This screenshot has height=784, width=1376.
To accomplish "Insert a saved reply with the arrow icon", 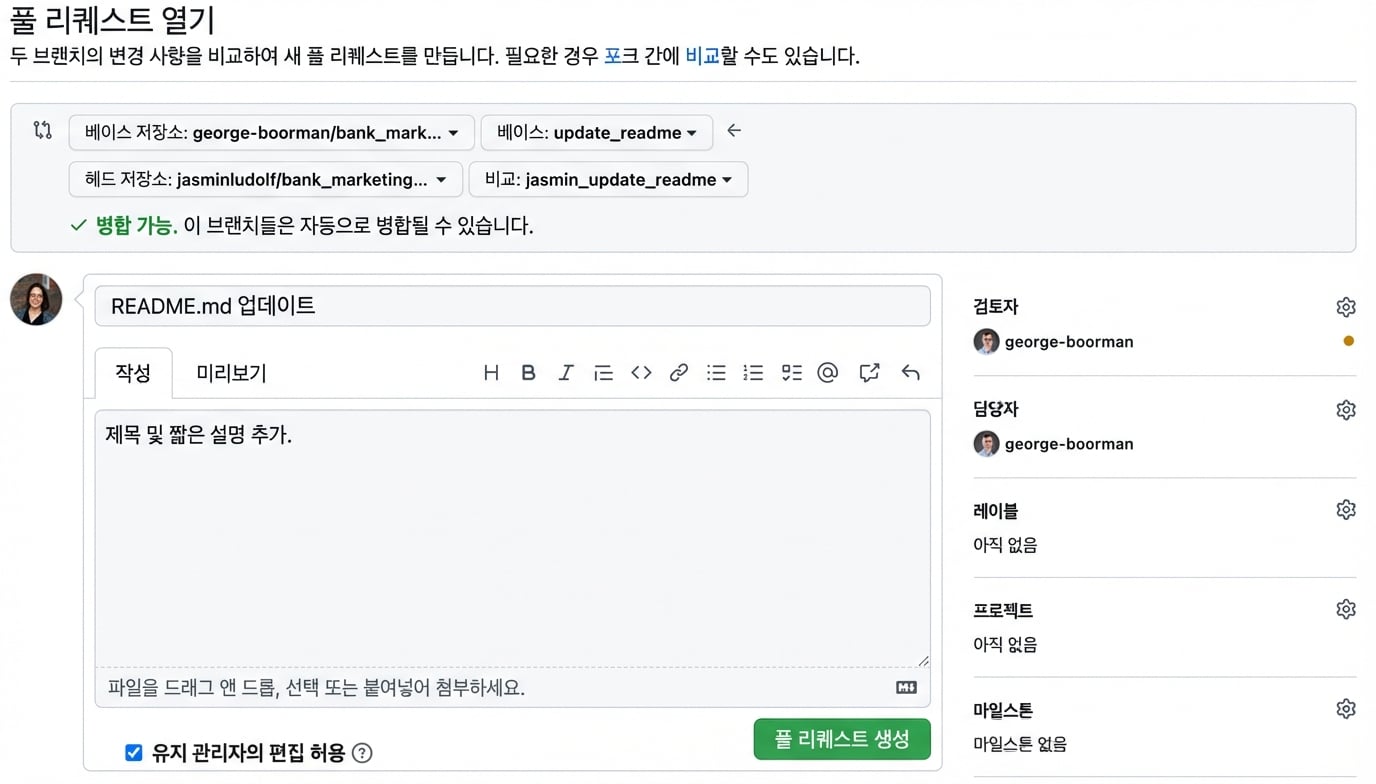I will coord(910,373).
